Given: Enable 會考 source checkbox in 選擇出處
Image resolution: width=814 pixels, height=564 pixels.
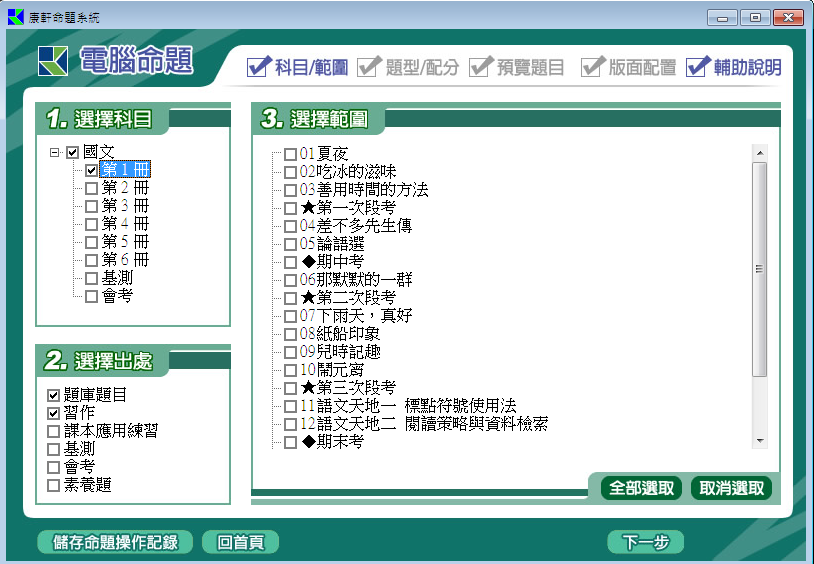Looking at the screenshot, I should (x=53, y=467).
